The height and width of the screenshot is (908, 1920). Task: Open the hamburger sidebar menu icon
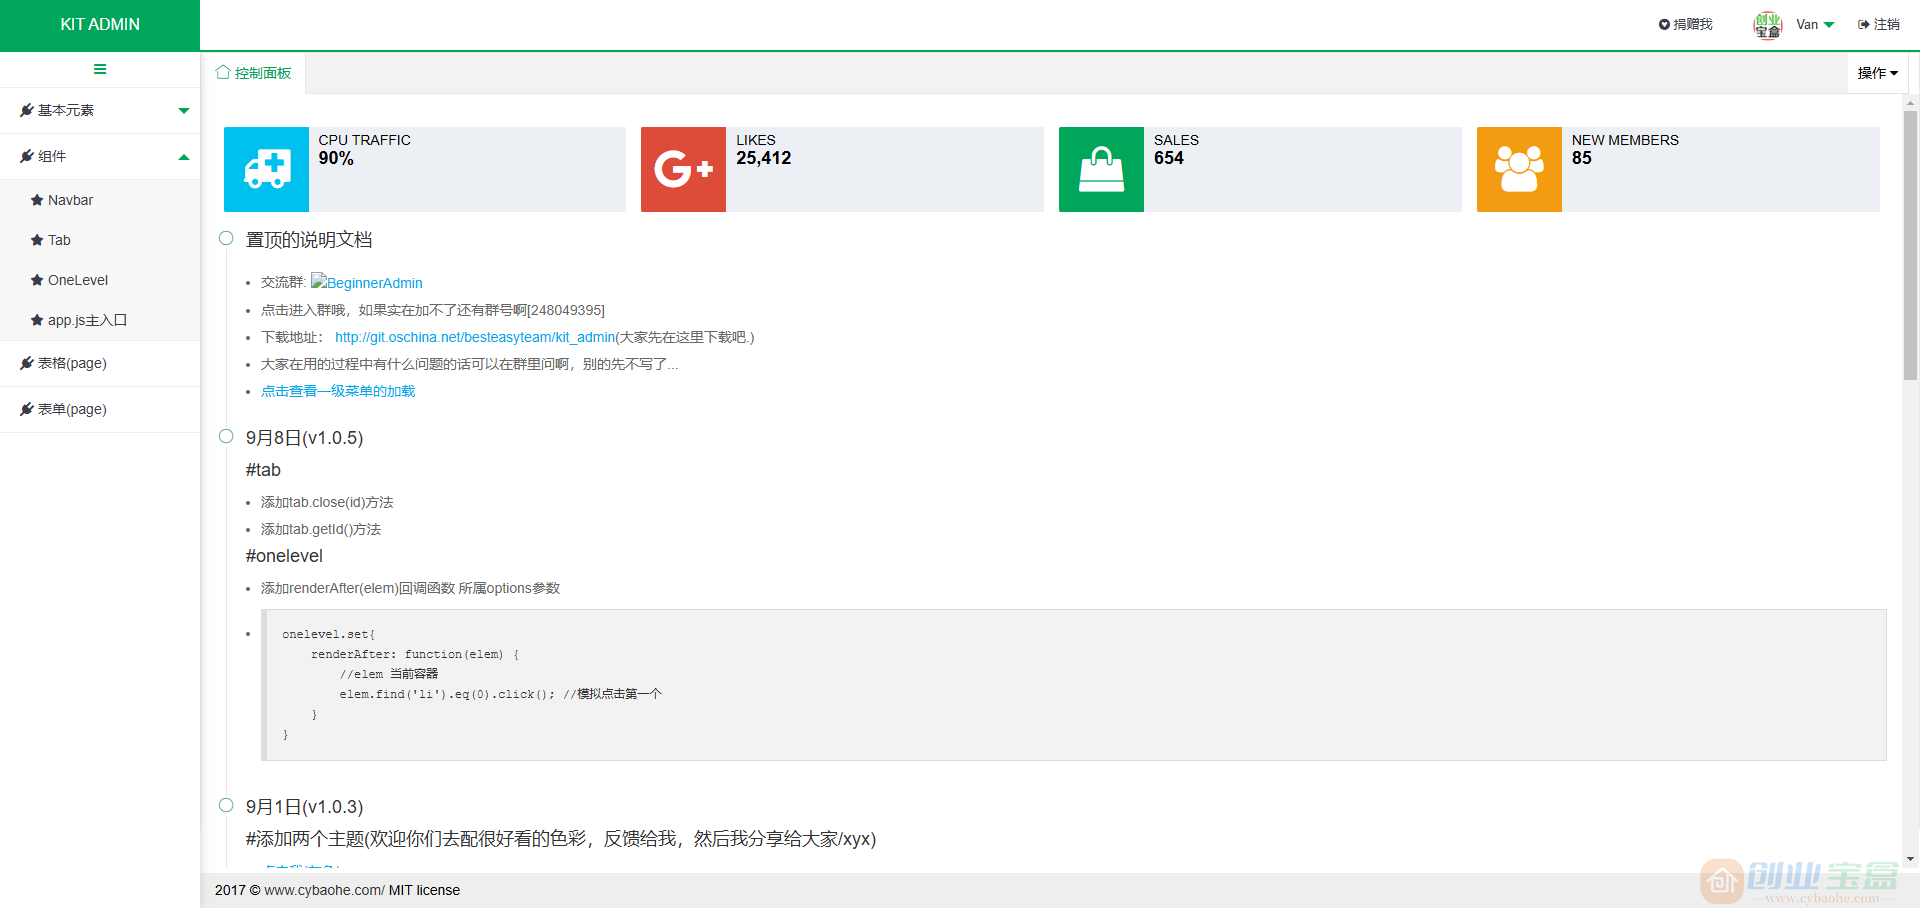(100, 69)
